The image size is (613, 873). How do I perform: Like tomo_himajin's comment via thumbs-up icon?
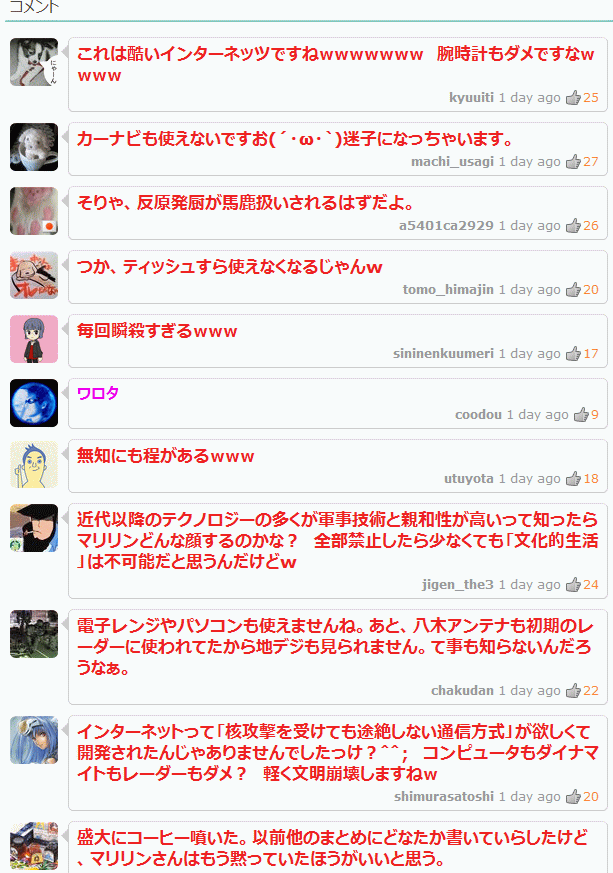(573, 290)
